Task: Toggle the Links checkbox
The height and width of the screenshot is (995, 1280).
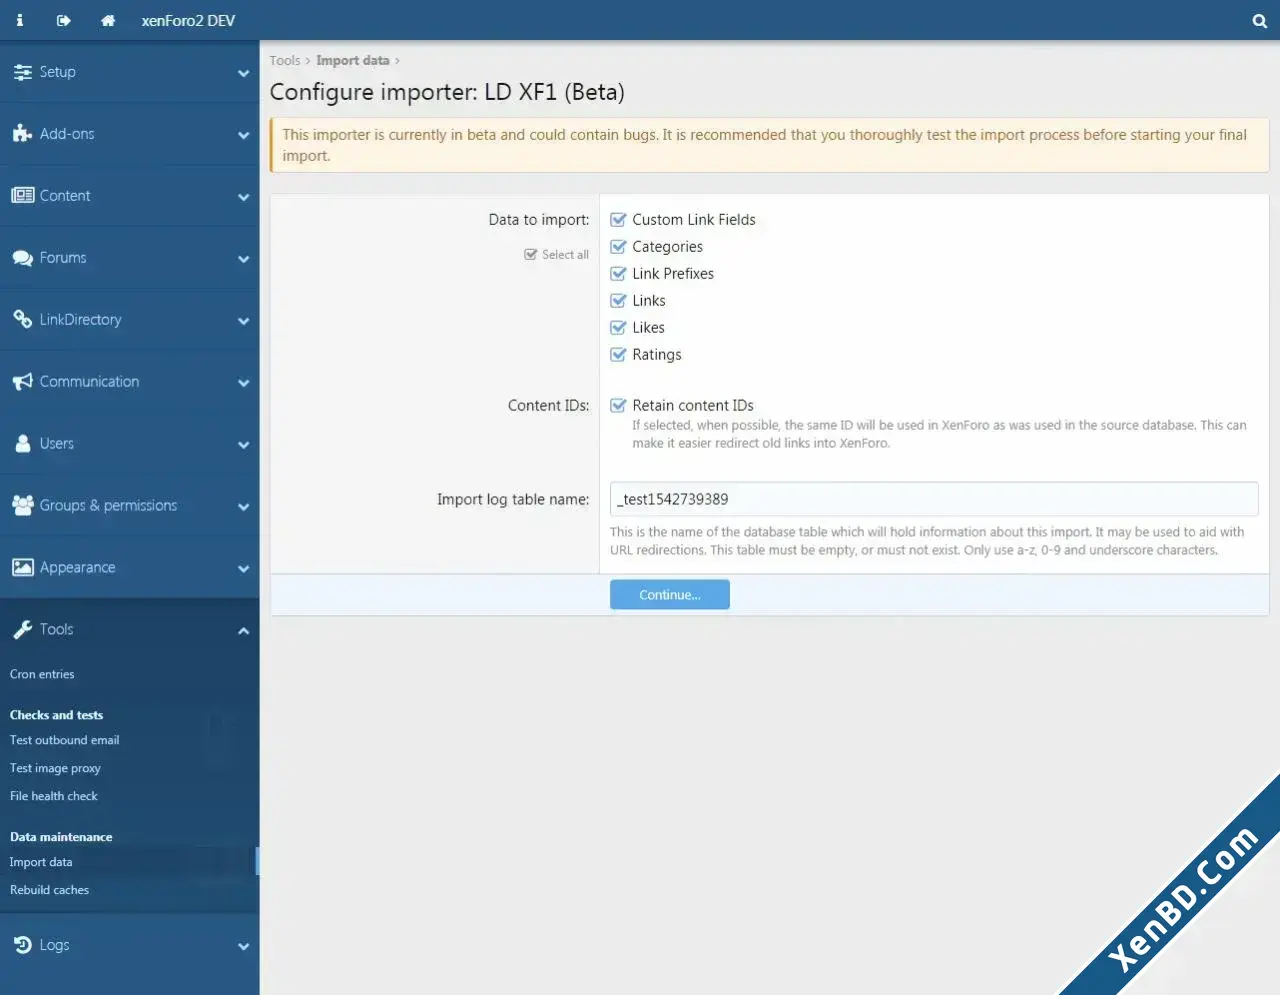Action: (x=618, y=301)
